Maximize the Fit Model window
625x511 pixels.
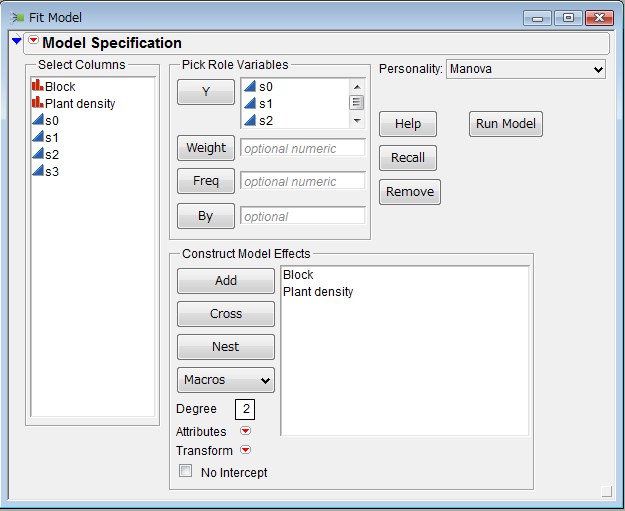click(x=568, y=18)
